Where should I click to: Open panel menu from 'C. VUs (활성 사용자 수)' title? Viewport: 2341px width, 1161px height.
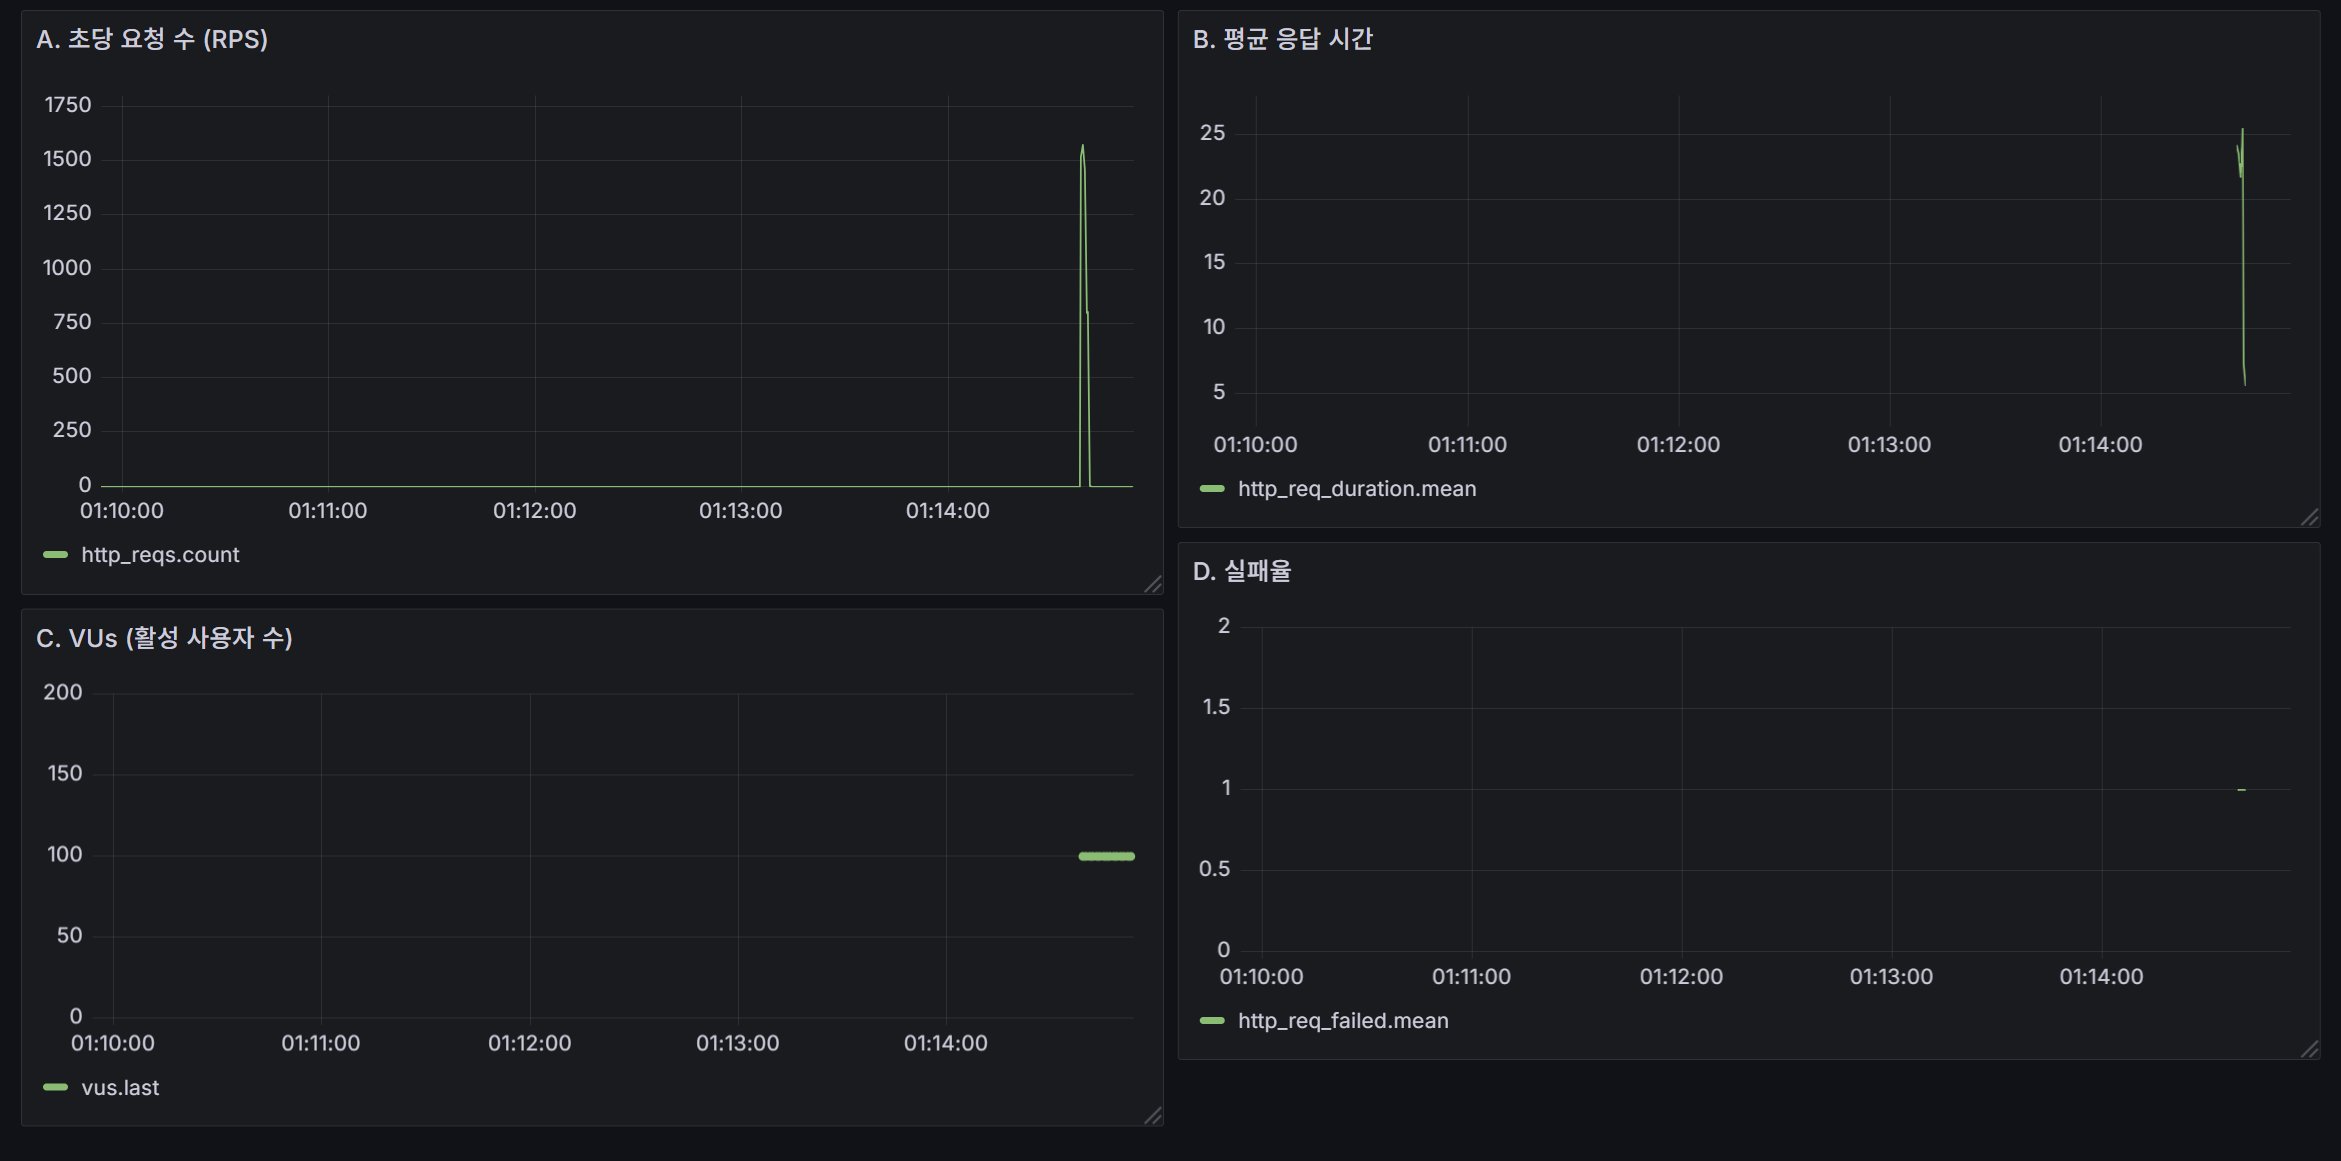pos(164,638)
